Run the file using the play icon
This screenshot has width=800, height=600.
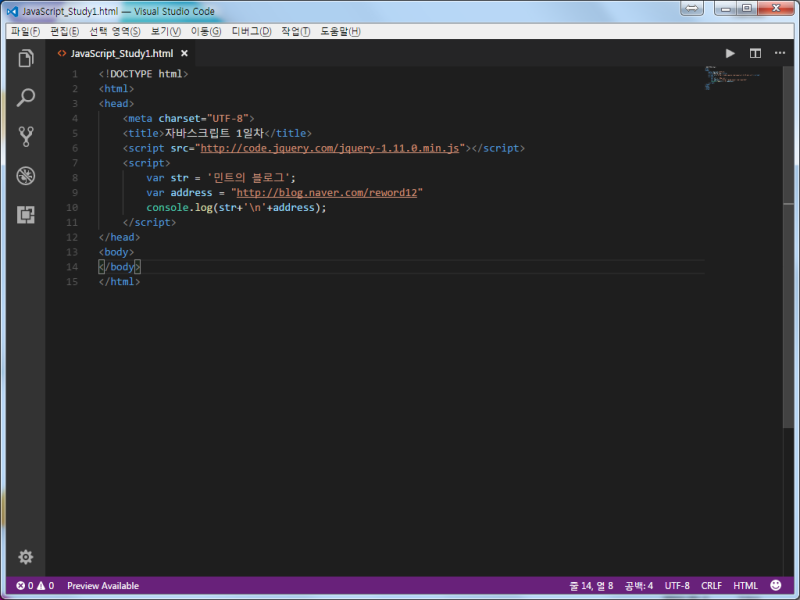[730, 53]
